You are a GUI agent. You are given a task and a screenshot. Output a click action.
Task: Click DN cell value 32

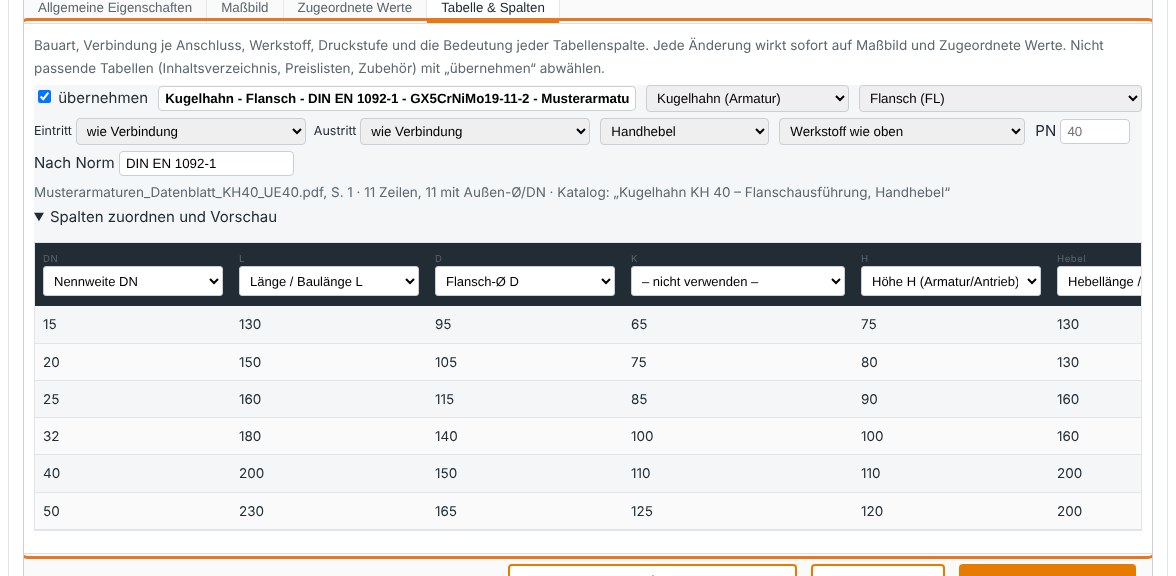click(51, 436)
